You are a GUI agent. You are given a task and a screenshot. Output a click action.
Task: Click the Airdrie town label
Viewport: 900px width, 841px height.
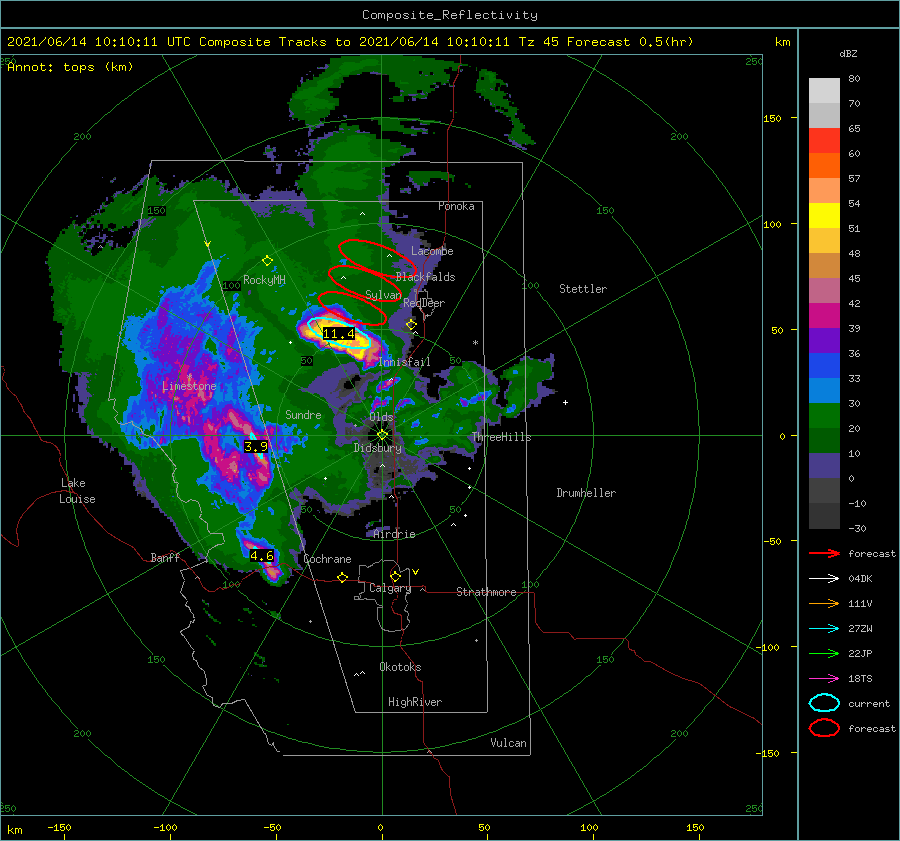pos(394,534)
